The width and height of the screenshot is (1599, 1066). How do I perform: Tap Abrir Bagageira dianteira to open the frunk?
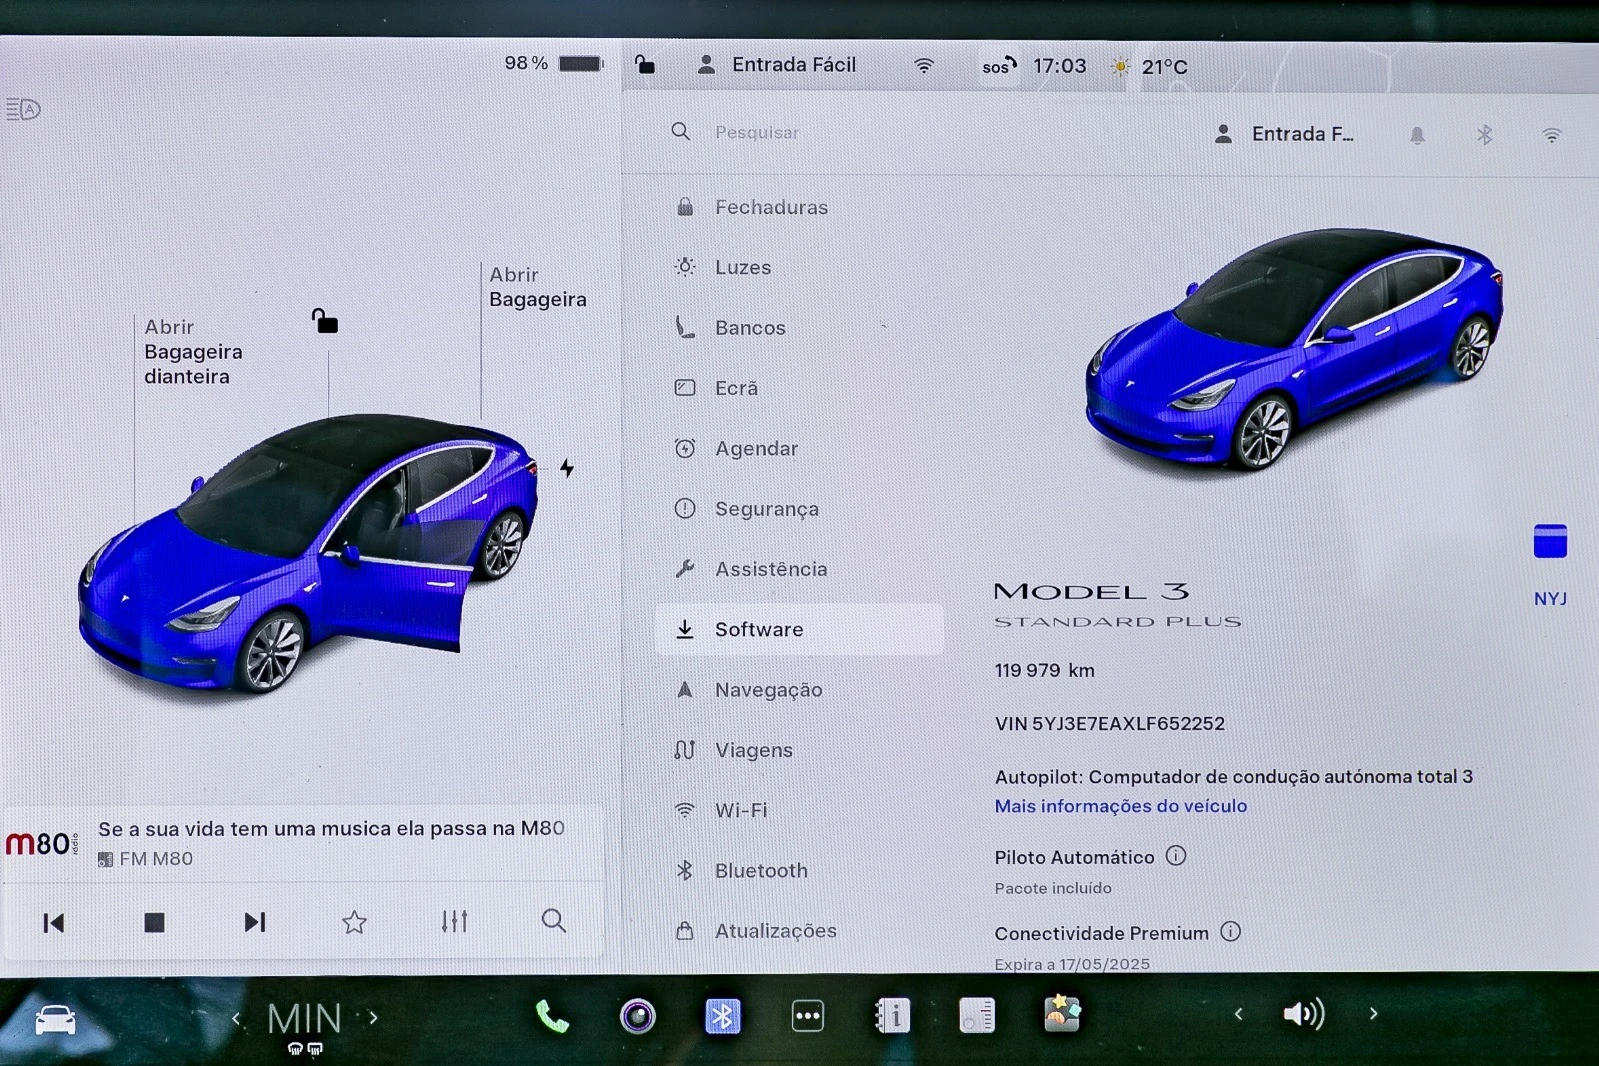point(192,352)
